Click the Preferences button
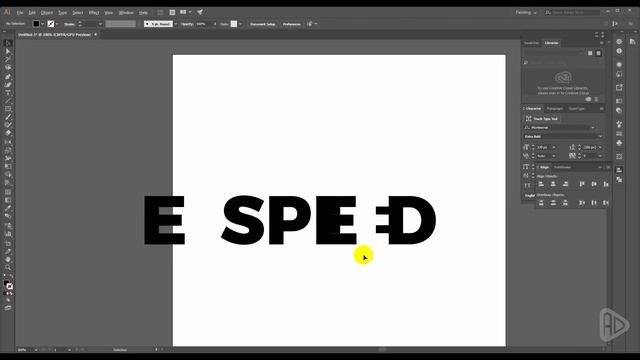This screenshot has height=360, width=640. (x=291, y=24)
